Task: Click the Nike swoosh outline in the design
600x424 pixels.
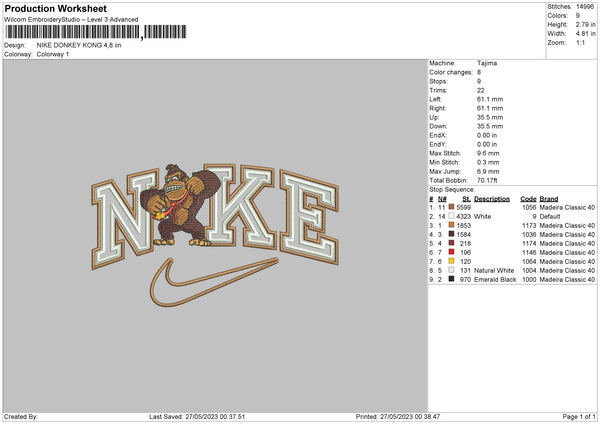Action: coord(214,282)
